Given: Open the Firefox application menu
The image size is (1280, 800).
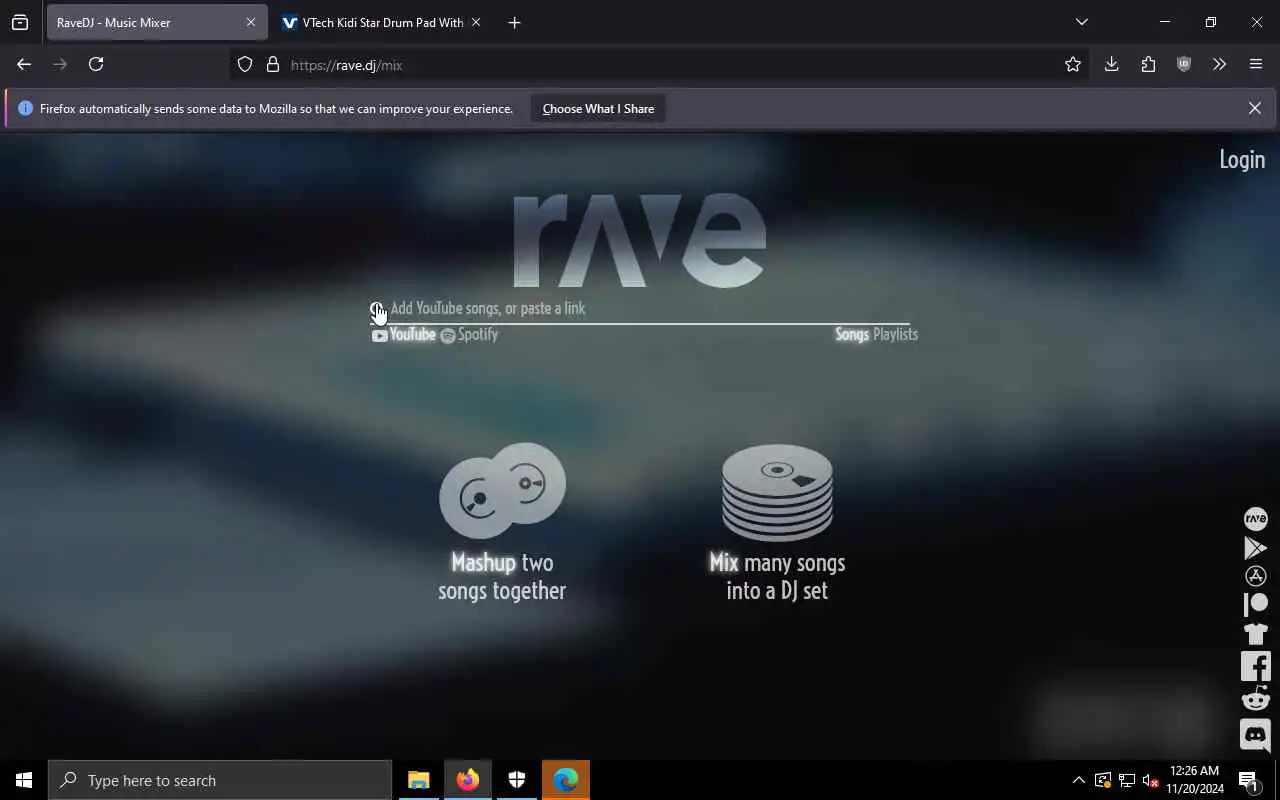Looking at the screenshot, I should [1256, 64].
